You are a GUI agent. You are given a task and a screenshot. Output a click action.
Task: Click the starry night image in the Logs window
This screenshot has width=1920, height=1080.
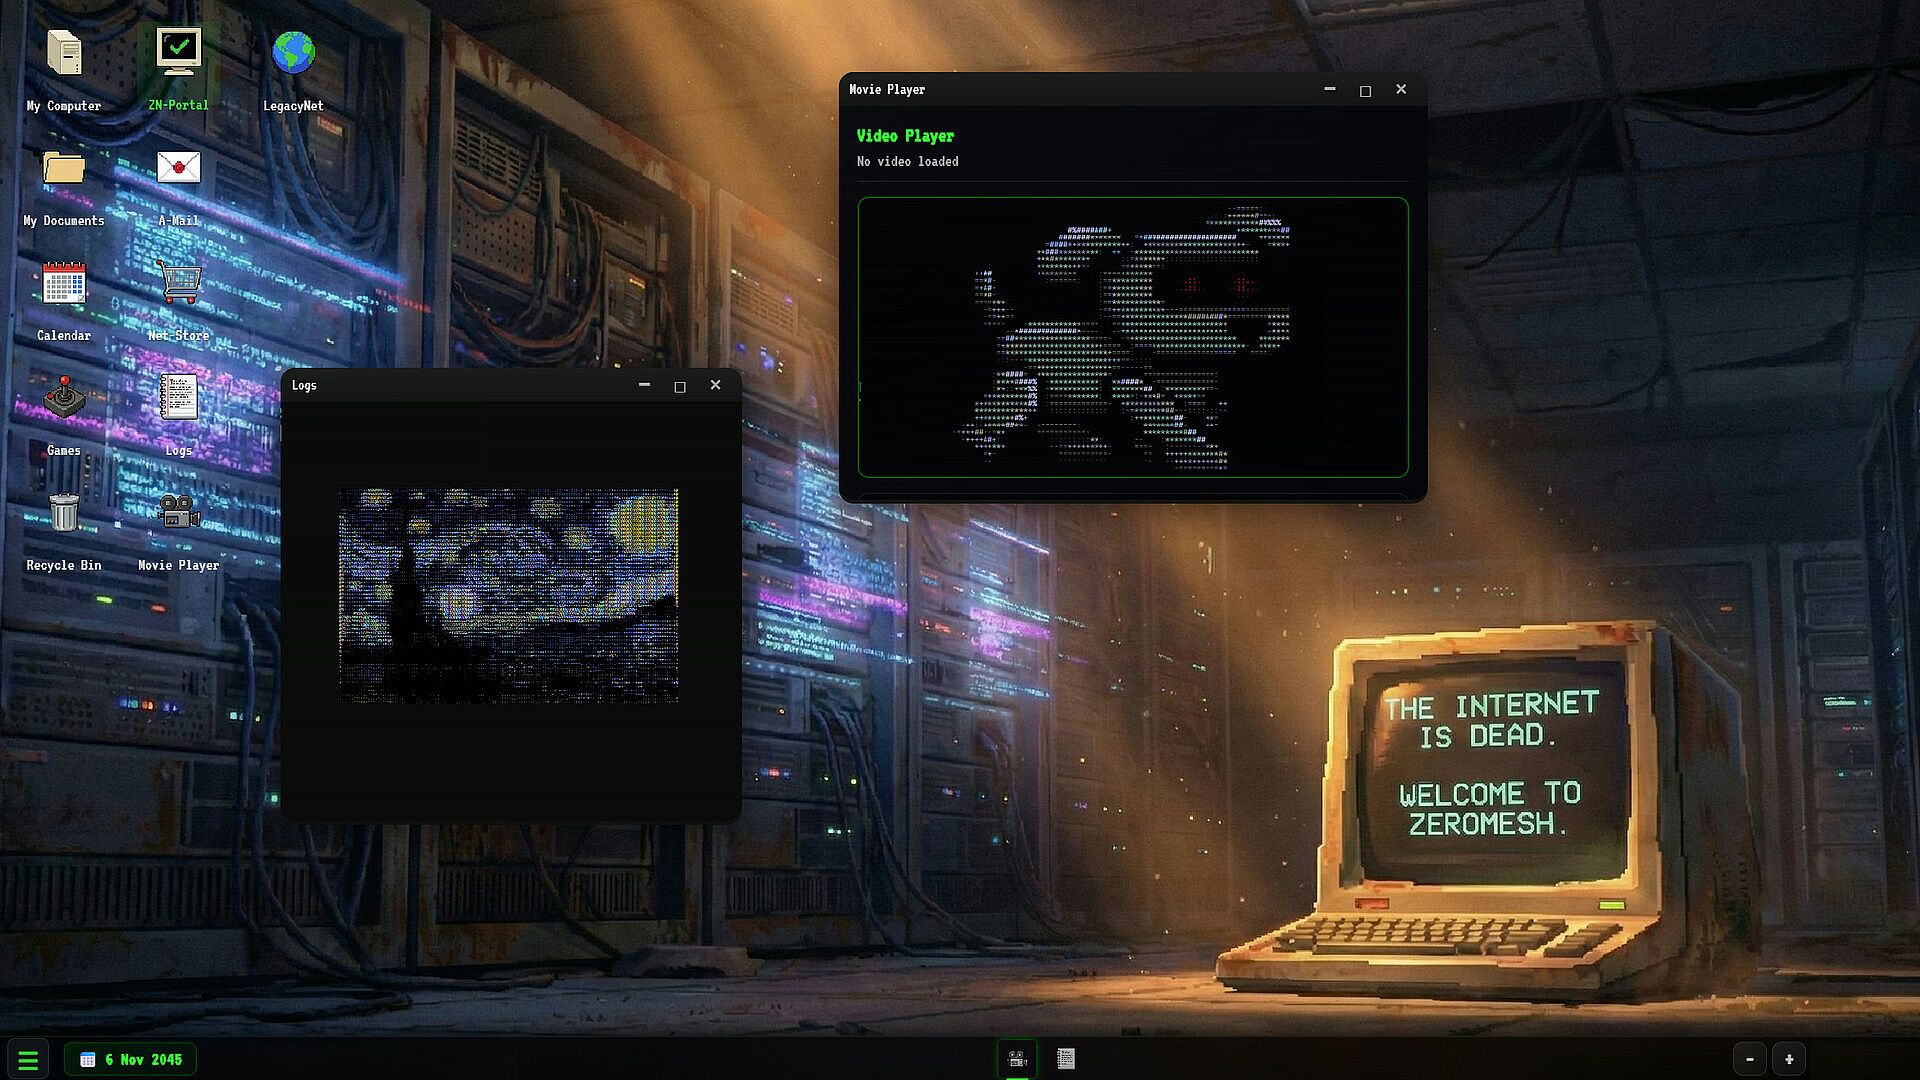coord(508,595)
